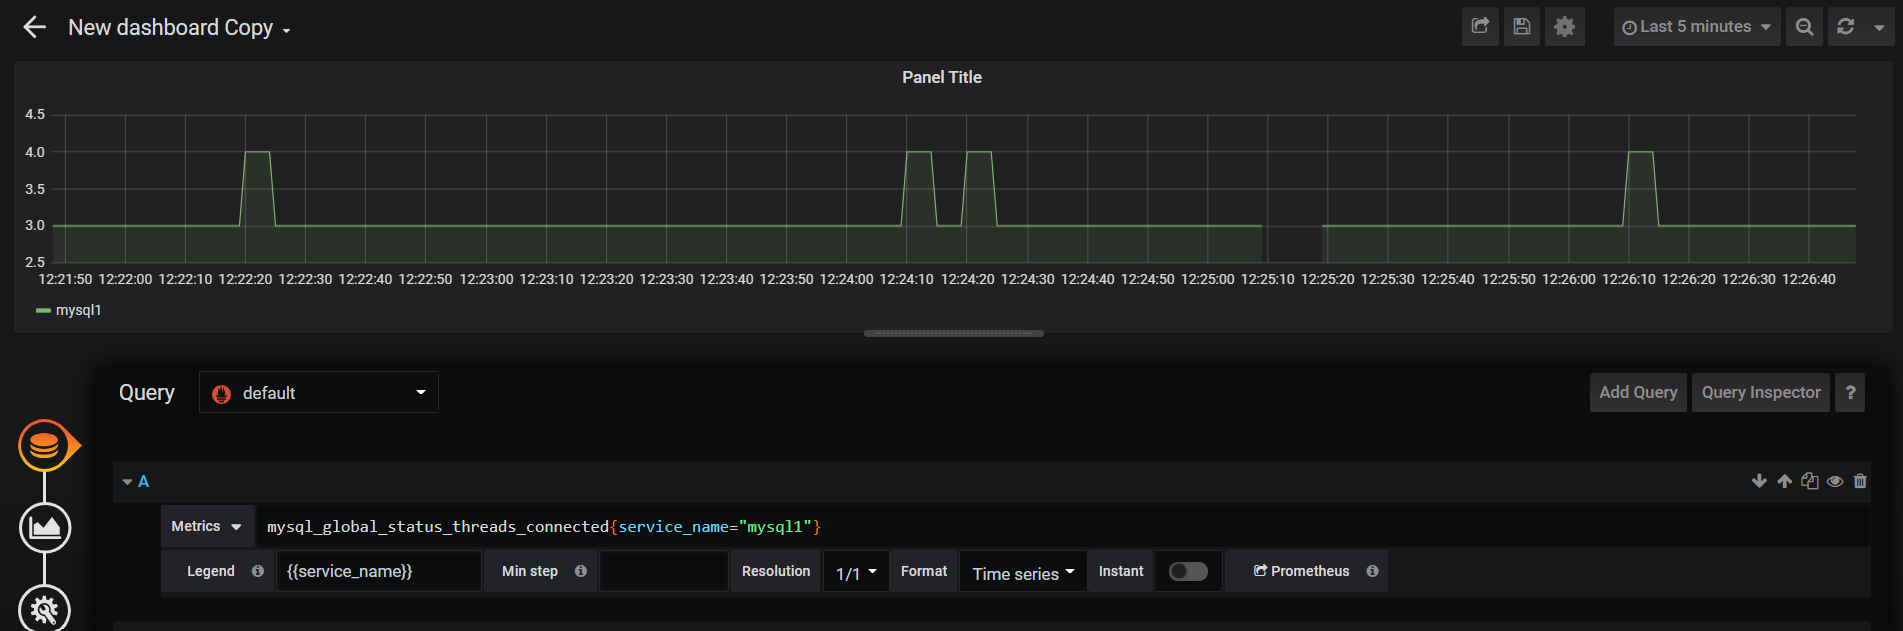Viewport: 1903px width, 631px height.
Task: Click the Add Query button
Action: click(1638, 392)
